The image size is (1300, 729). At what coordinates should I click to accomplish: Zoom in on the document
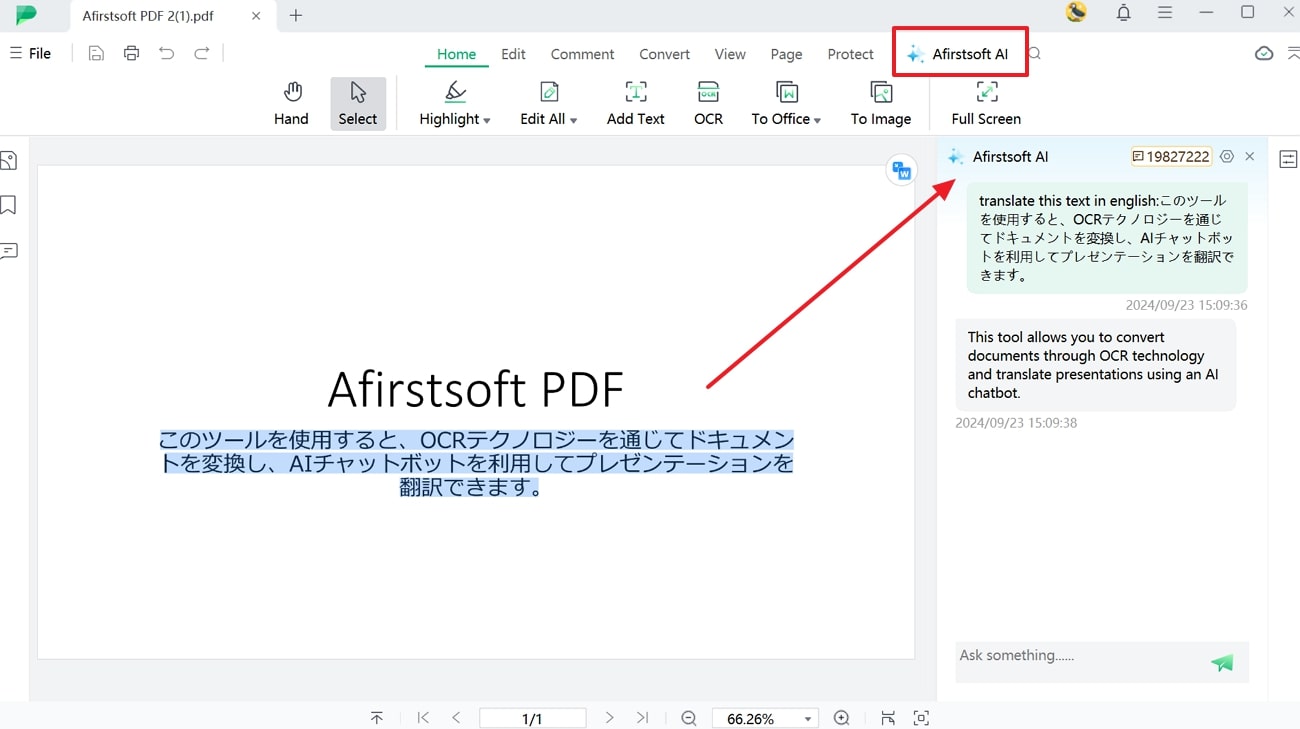(x=842, y=718)
